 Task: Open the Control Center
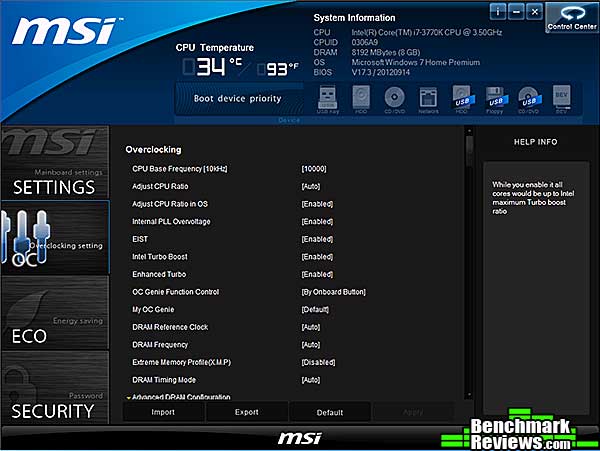[572, 18]
